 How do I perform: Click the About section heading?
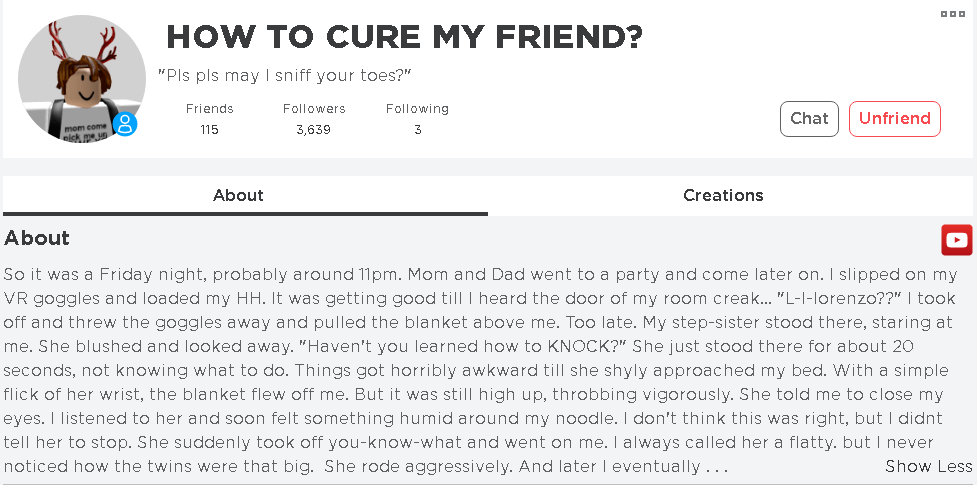coord(37,238)
